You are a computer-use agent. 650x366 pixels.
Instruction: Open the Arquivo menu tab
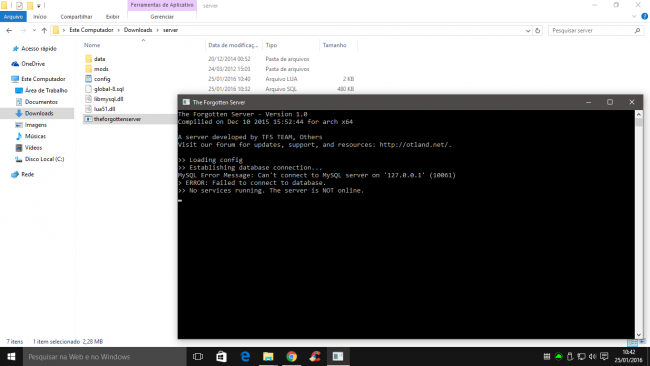13,17
